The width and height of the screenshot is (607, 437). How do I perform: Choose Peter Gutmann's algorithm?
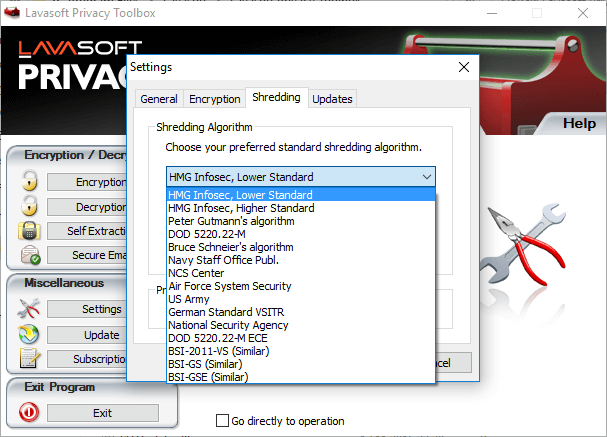point(301,221)
